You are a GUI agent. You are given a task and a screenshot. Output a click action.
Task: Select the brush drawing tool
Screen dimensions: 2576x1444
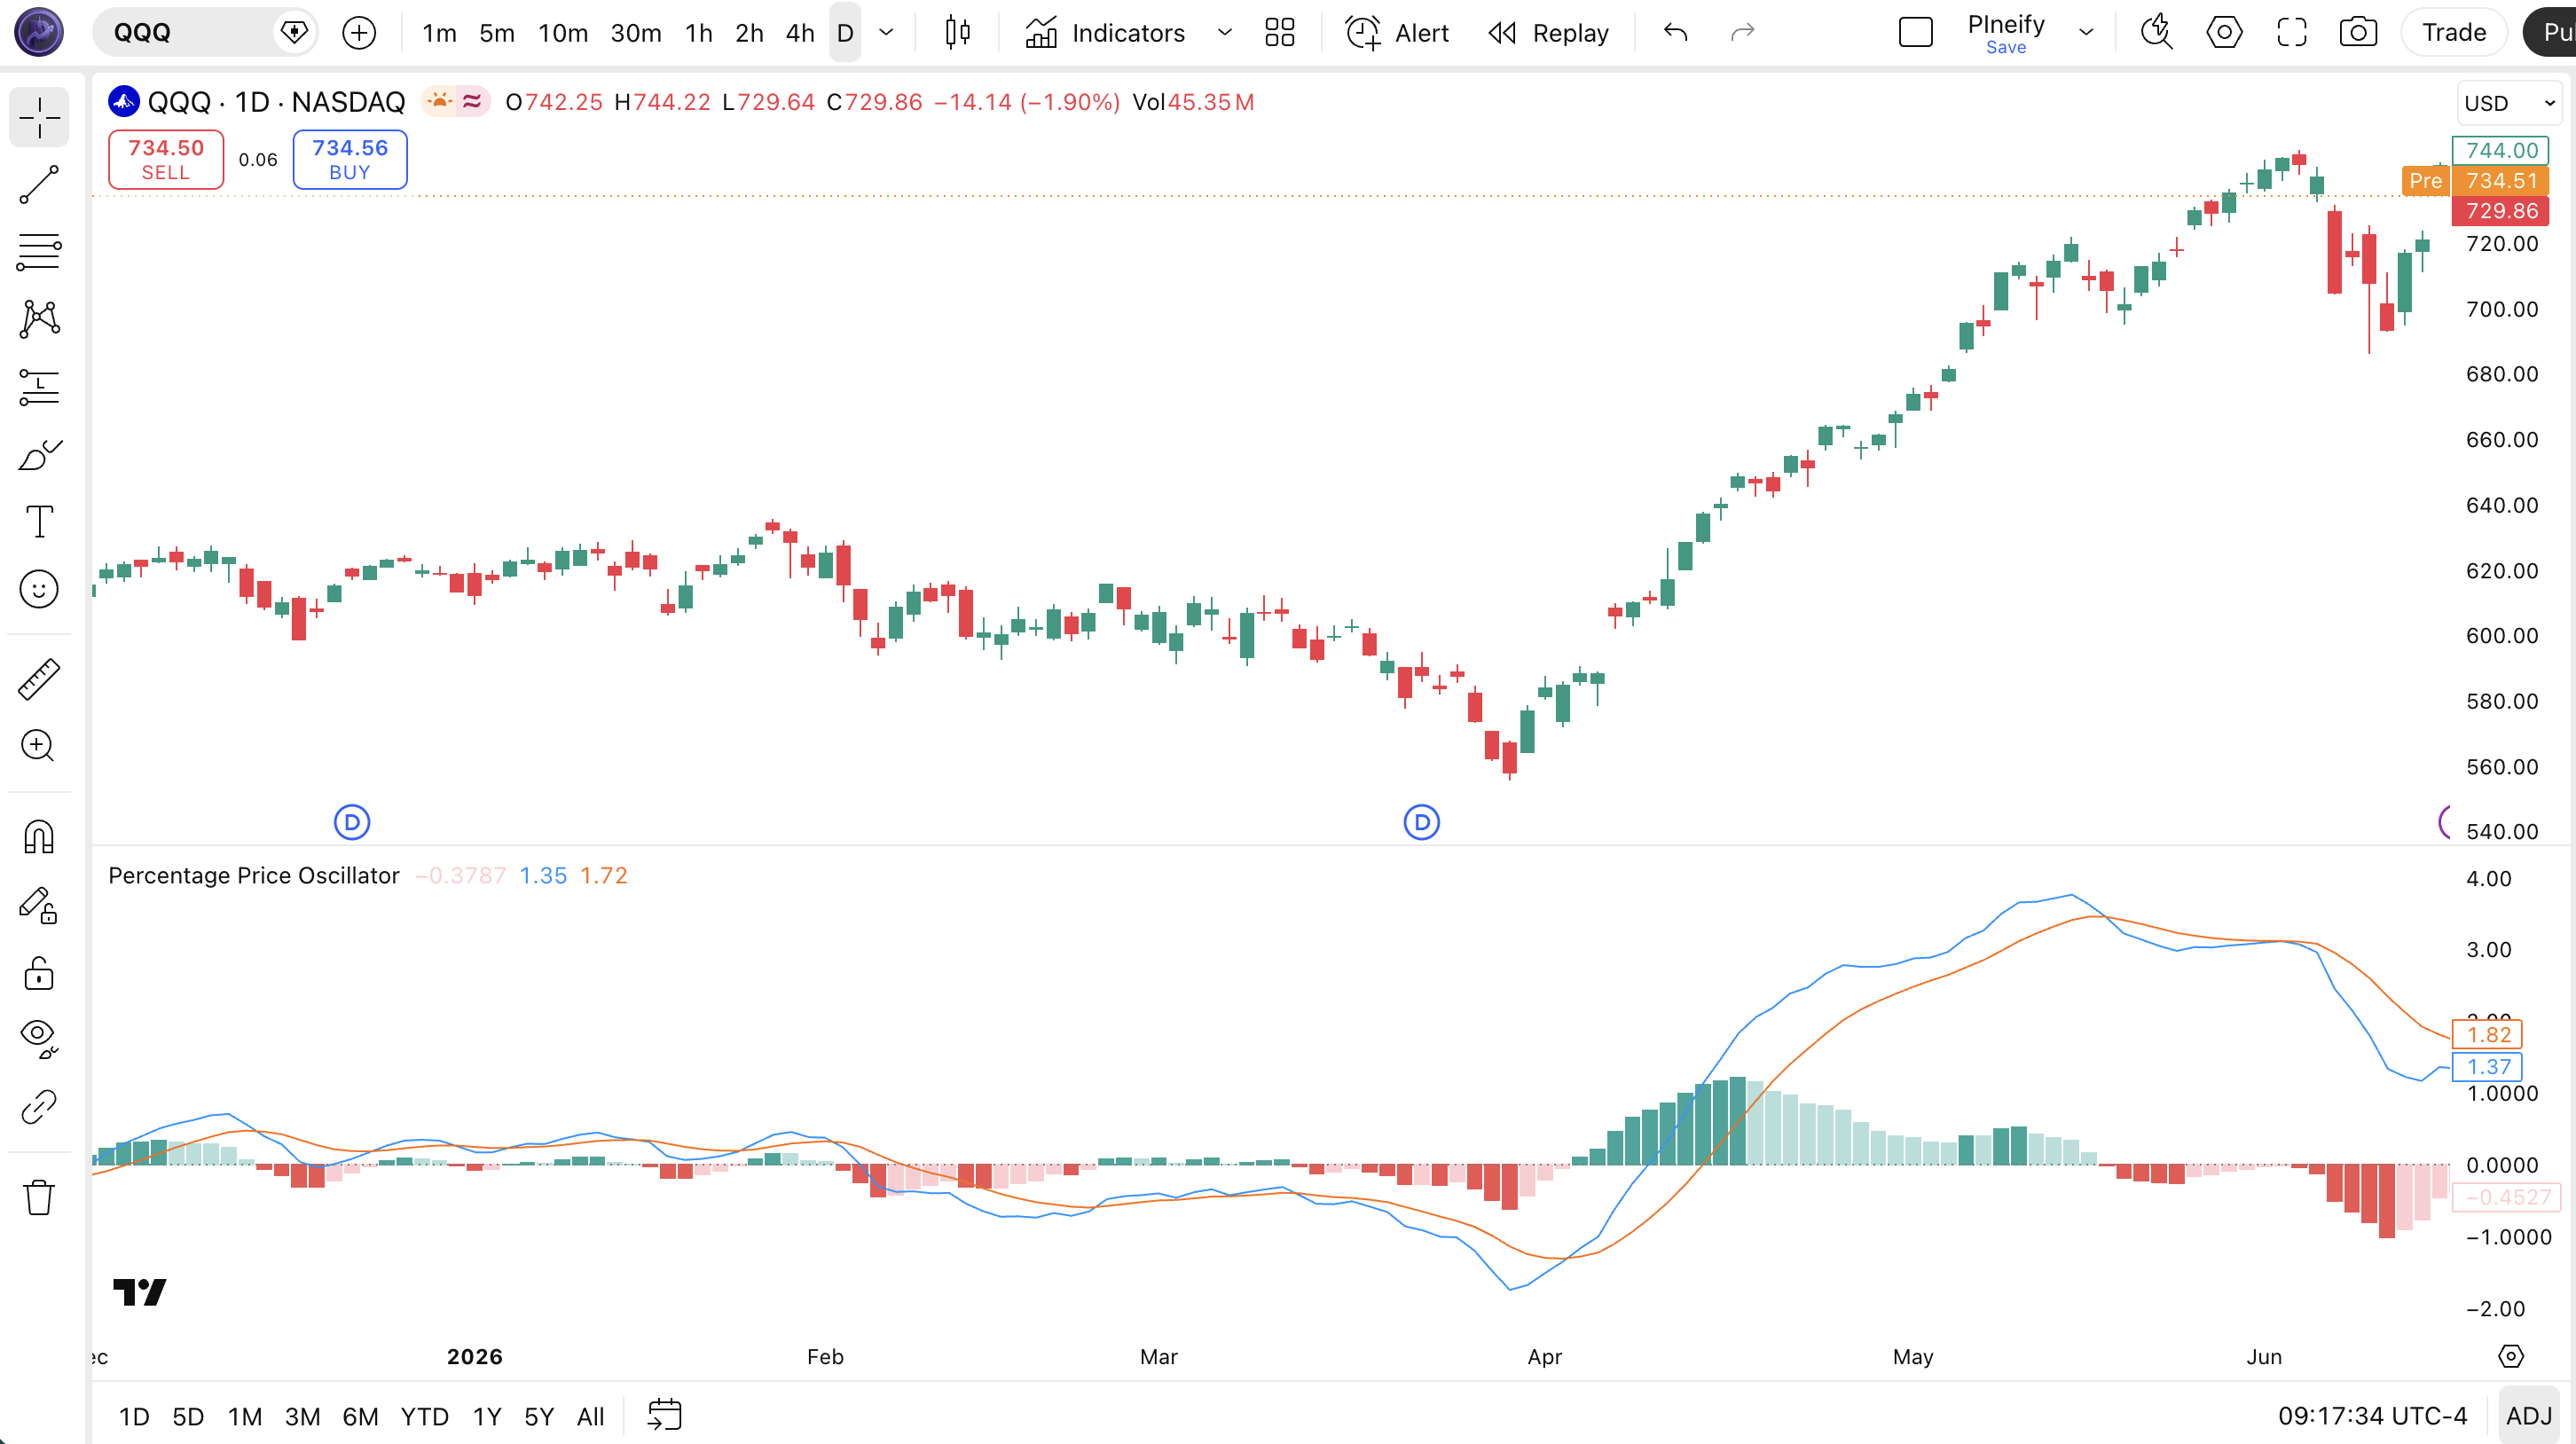(39, 454)
